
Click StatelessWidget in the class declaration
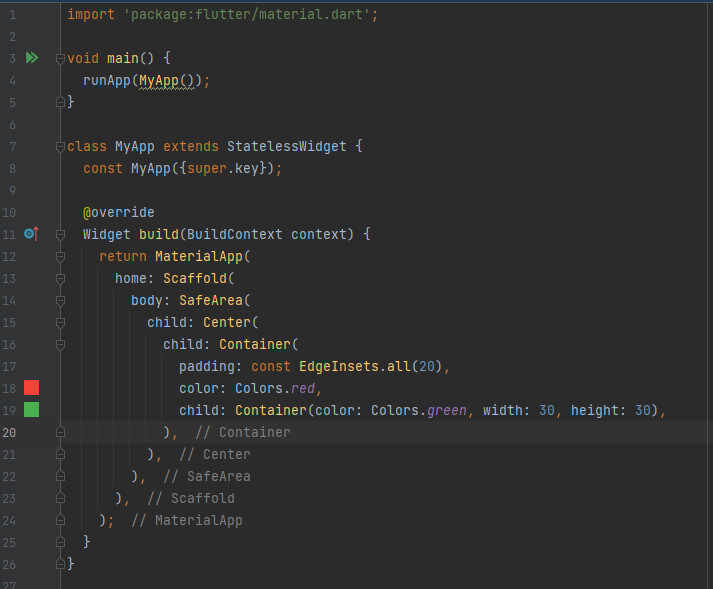pos(287,146)
